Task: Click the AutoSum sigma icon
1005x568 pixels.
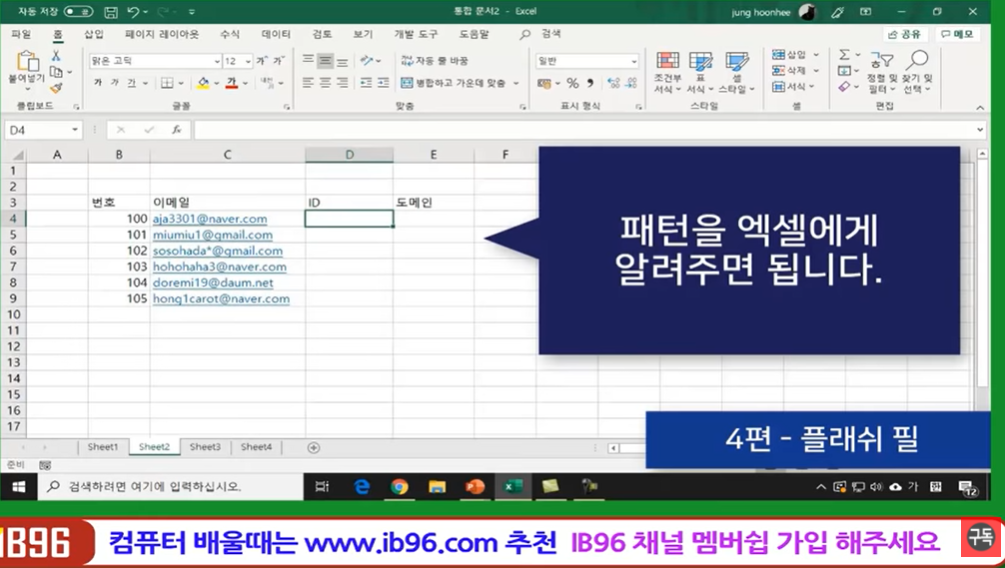Action: (845, 54)
